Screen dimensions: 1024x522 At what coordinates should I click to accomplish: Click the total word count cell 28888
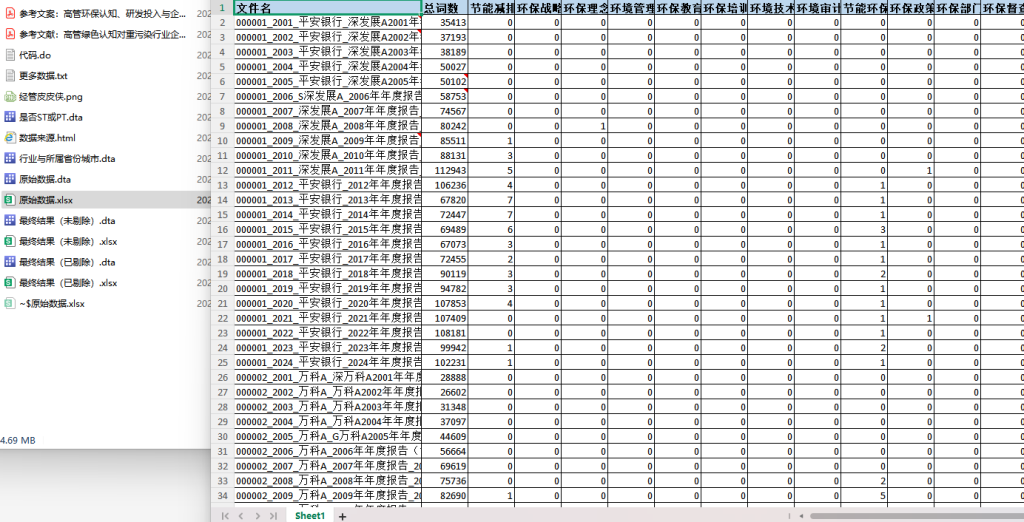click(x=445, y=378)
